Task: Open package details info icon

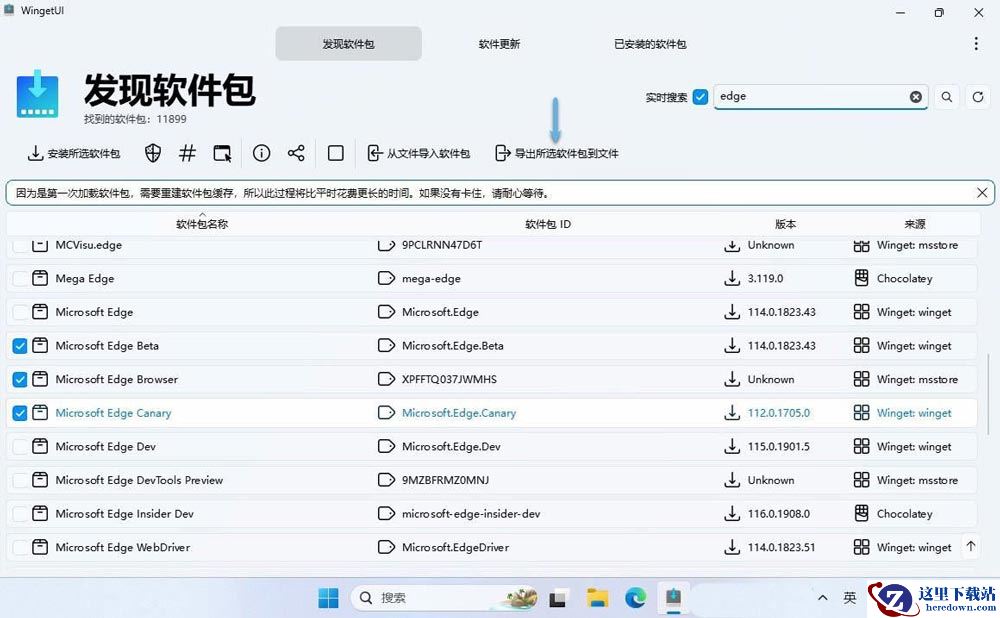Action: pos(261,153)
